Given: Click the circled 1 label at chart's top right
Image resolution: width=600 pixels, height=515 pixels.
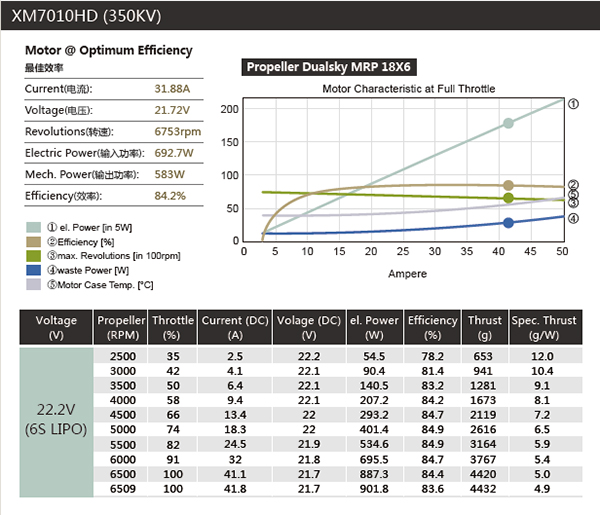Looking at the screenshot, I should [573, 103].
